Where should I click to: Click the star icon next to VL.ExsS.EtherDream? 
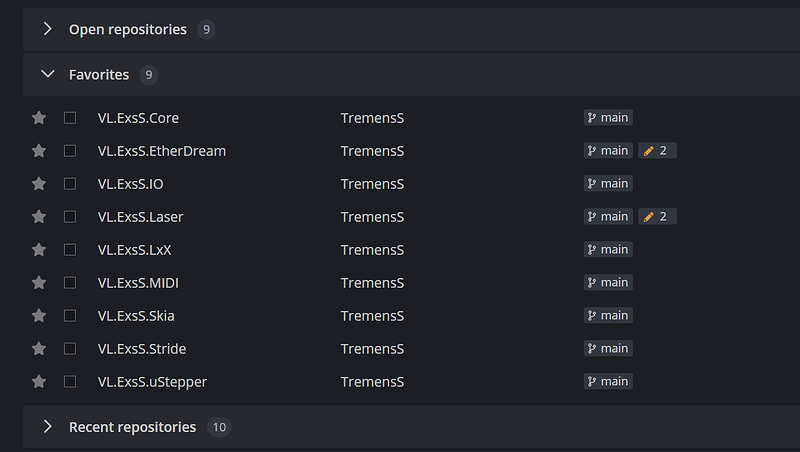(39, 151)
